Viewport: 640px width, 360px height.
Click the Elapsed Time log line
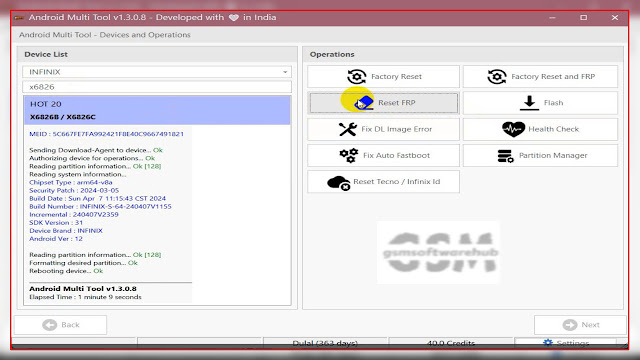tap(85, 297)
